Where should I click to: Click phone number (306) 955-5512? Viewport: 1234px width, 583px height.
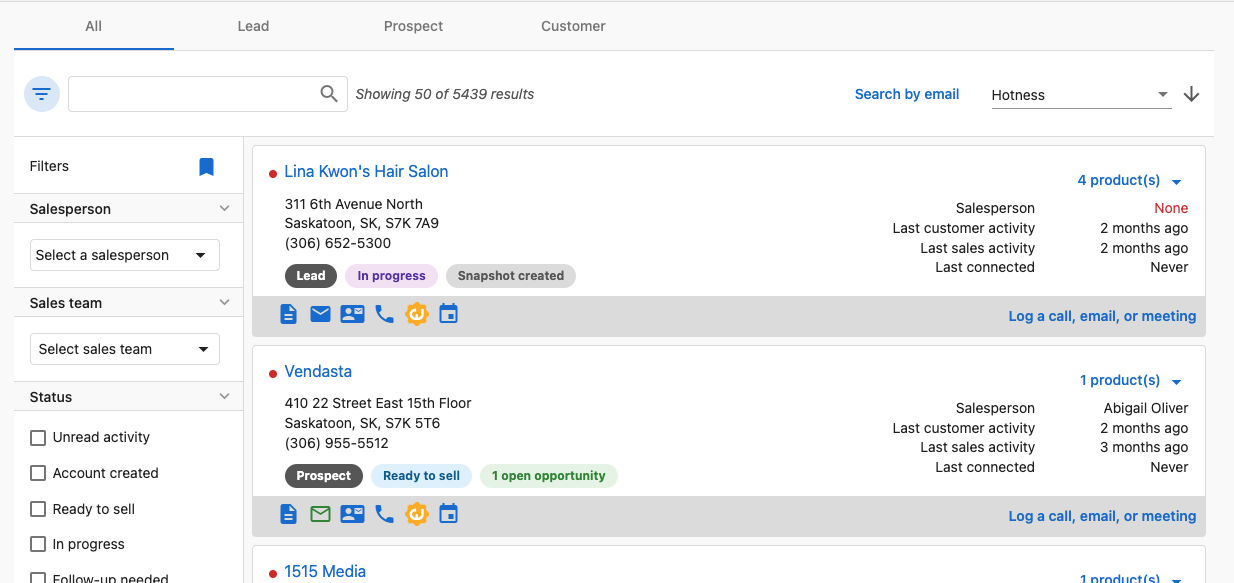coord(337,443)
